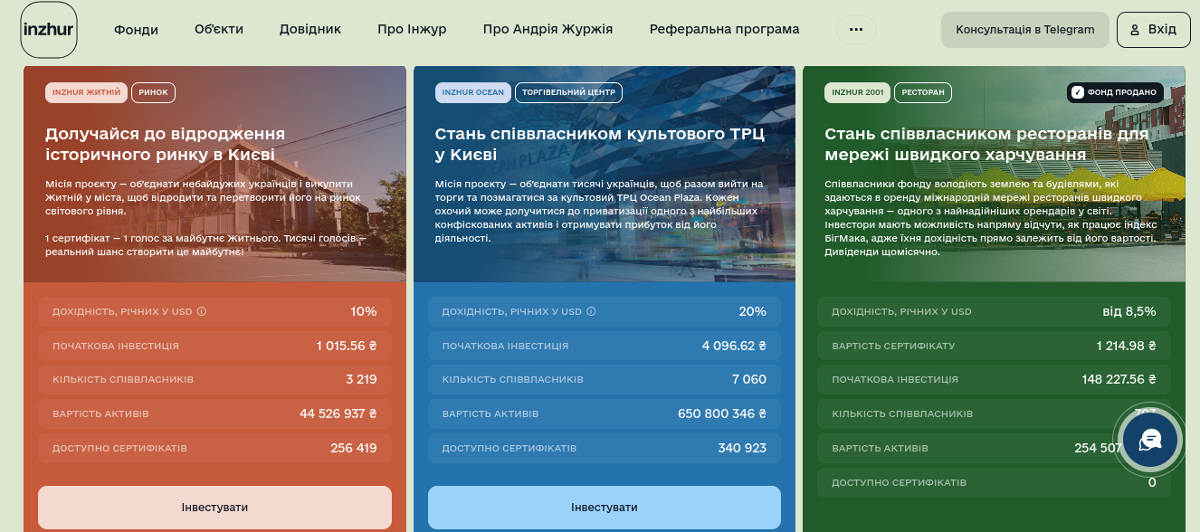Screen dimensions: 1200x532
Task: Click the 7 060 co-owners value
Action: coord(749,380)
